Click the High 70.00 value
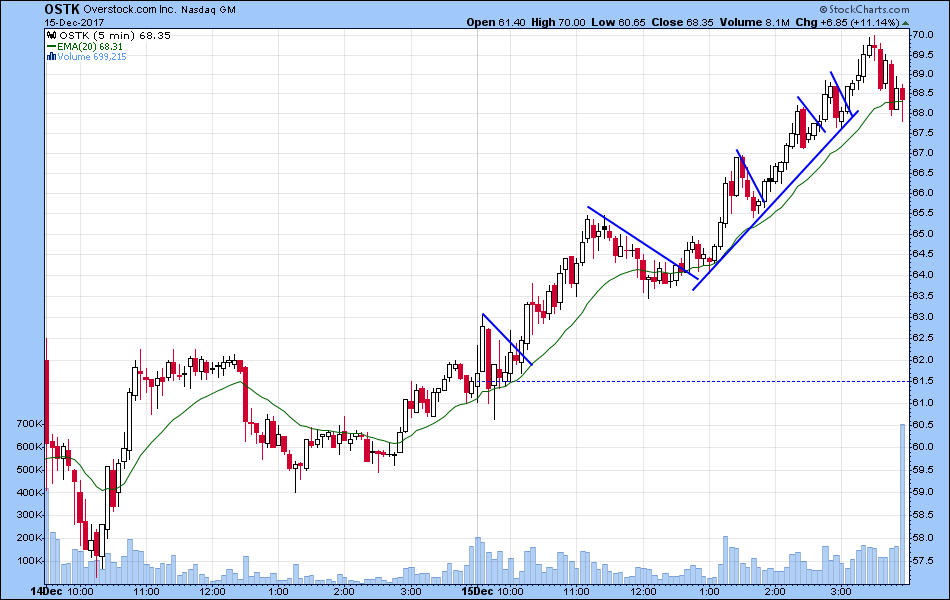The width and height of the screenshot is (950, 600). pos(559,22)
